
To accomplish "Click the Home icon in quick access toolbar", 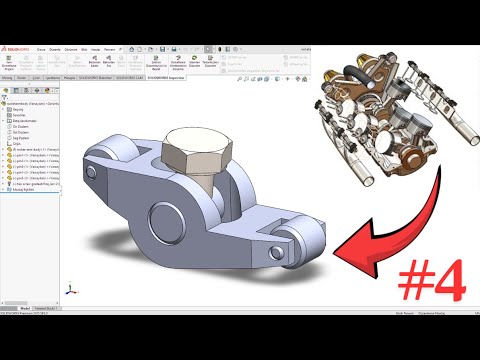I will (132, 49).
